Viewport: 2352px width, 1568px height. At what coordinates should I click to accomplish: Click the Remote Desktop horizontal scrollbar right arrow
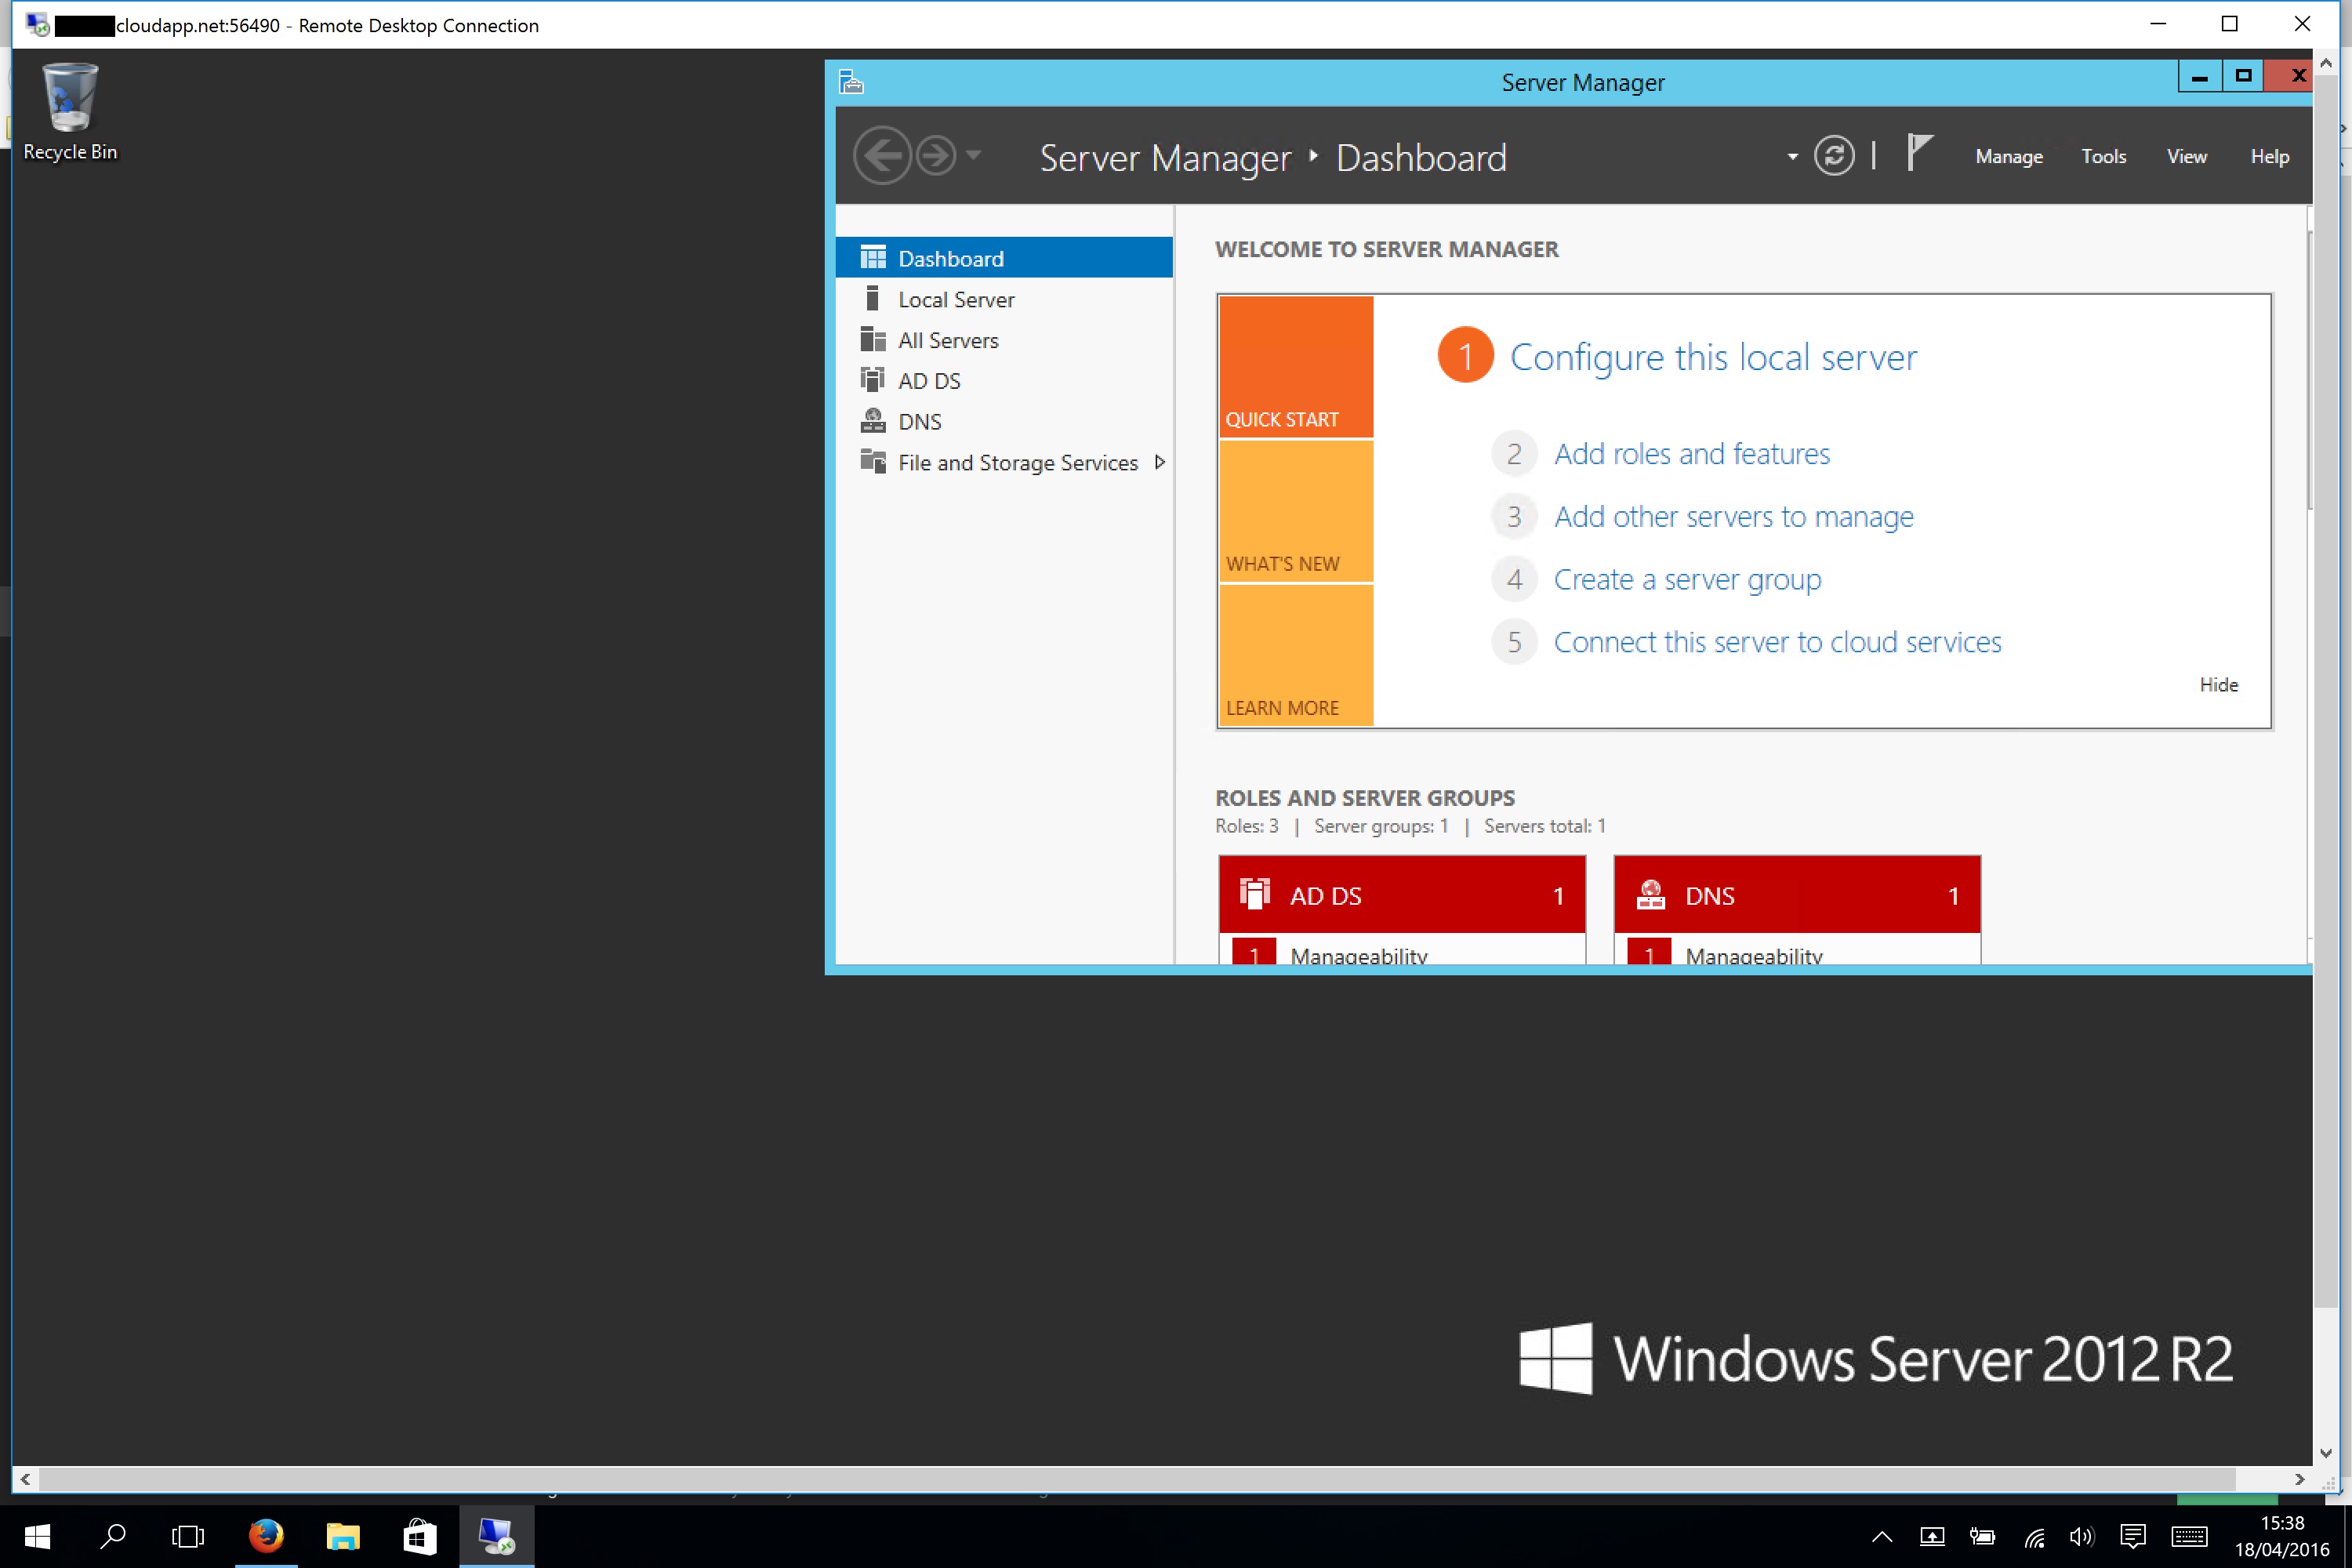[x=2300, y=1479]
